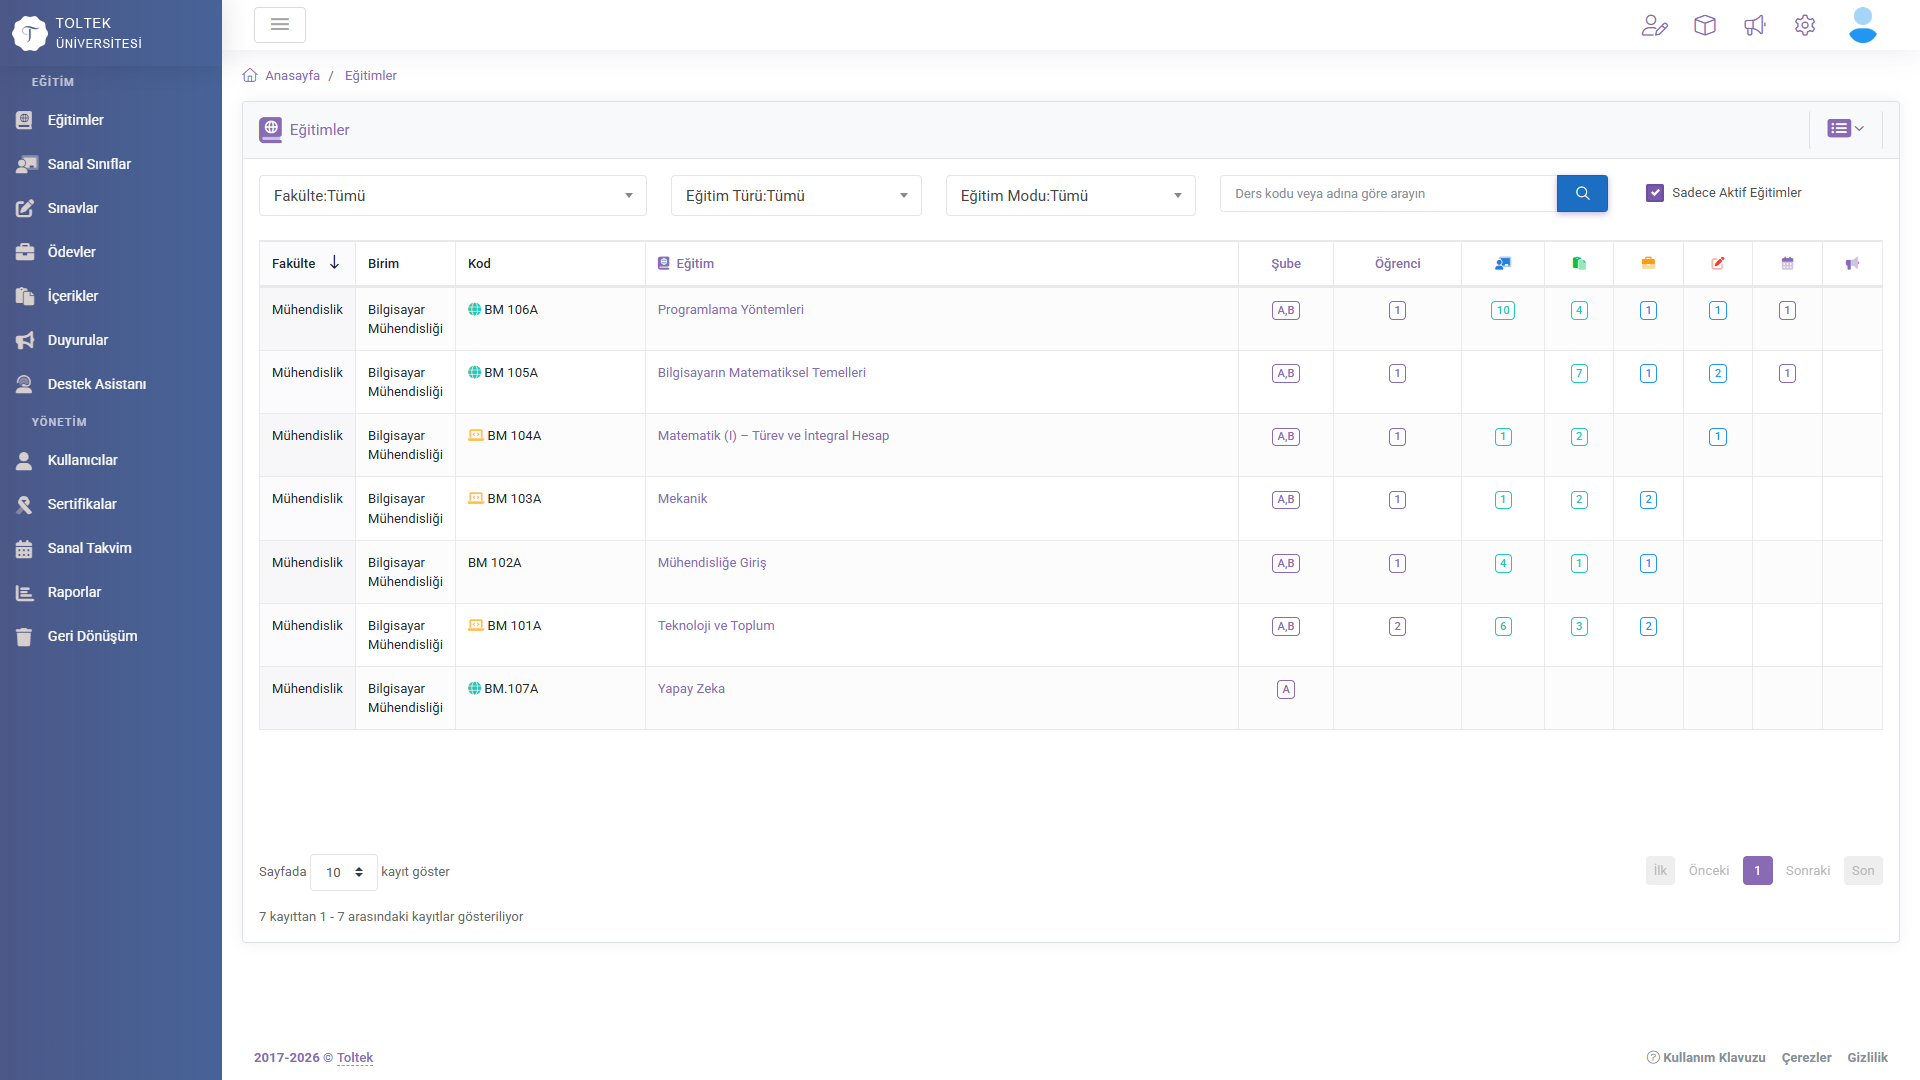Open the user profile avatar

coord(1862,25)
